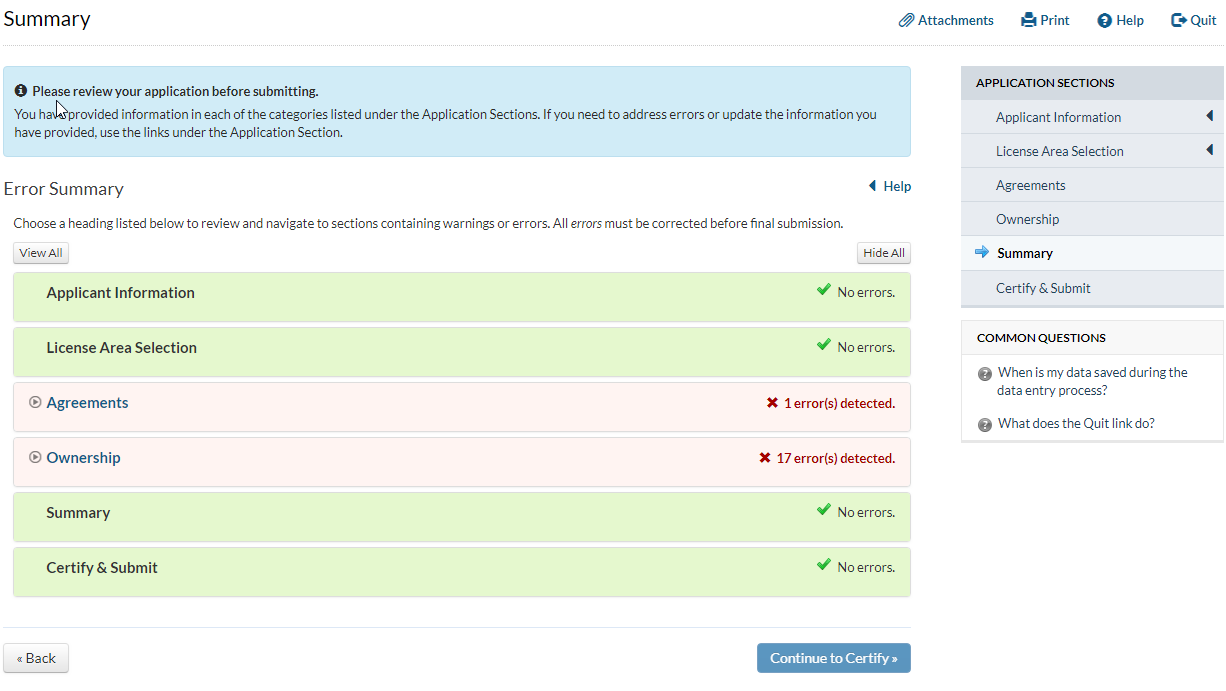
Task: Expand the Agreements error section
Action: (x=35, y=403)
